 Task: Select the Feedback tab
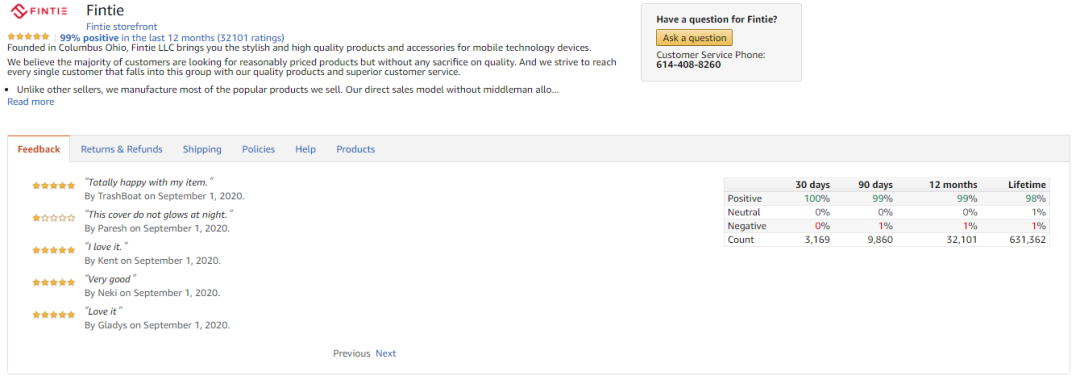pos(39,149)
